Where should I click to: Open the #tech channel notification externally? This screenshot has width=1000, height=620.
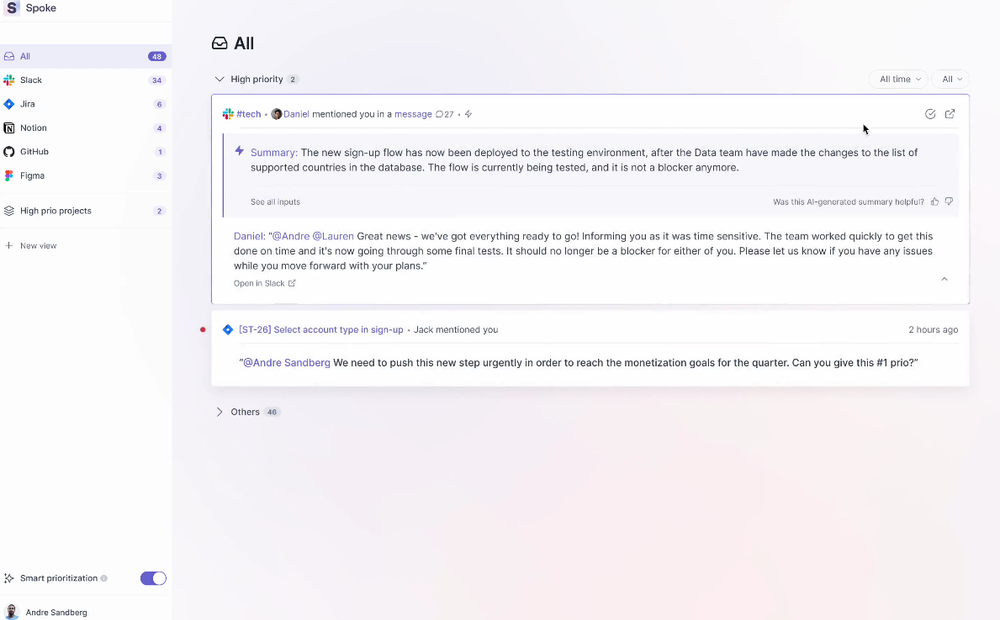coord(950,113)
